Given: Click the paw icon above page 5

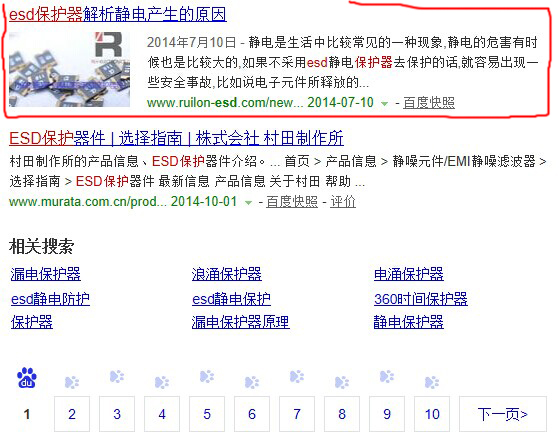Looking at the screenshot, I should (x=207, y=376).
